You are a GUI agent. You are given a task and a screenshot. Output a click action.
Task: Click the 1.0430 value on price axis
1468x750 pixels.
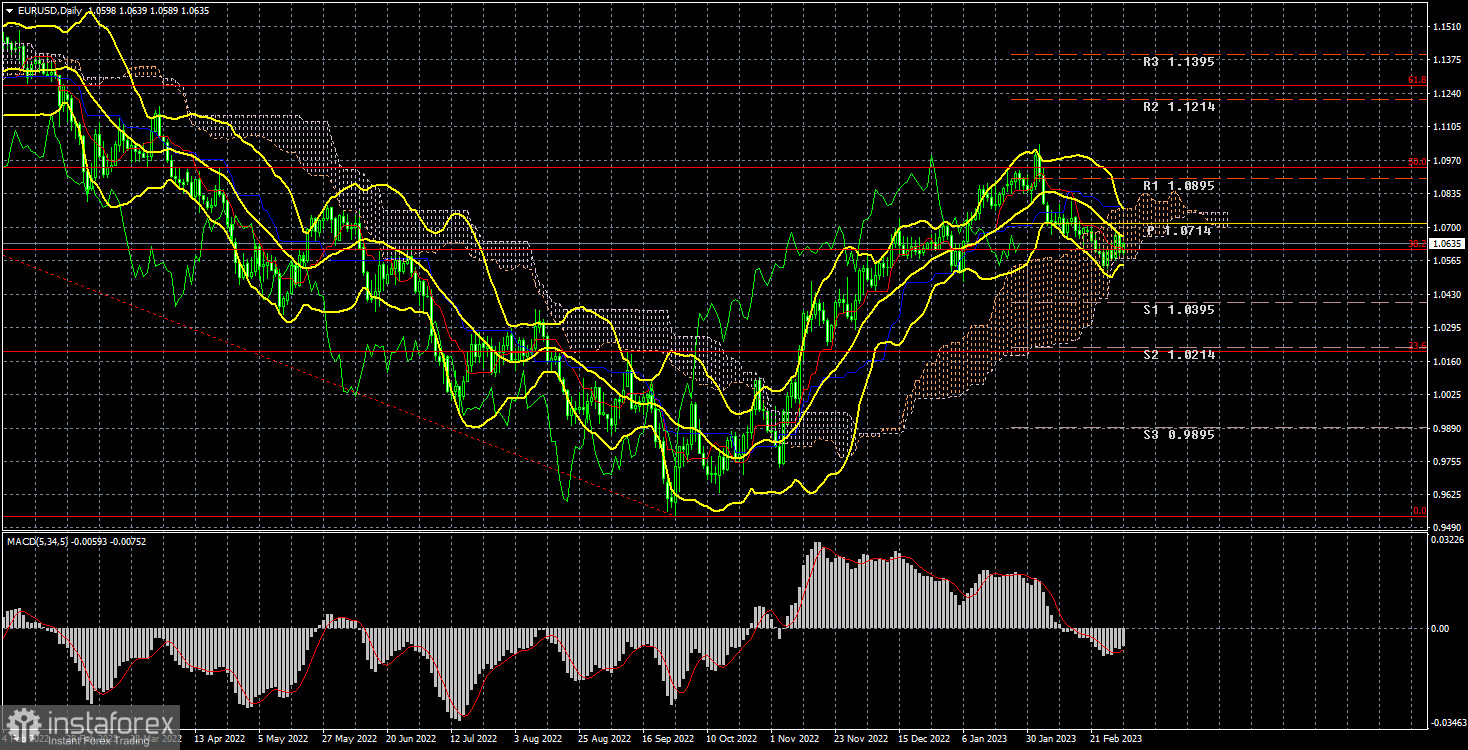click(x=1446, y=294)
